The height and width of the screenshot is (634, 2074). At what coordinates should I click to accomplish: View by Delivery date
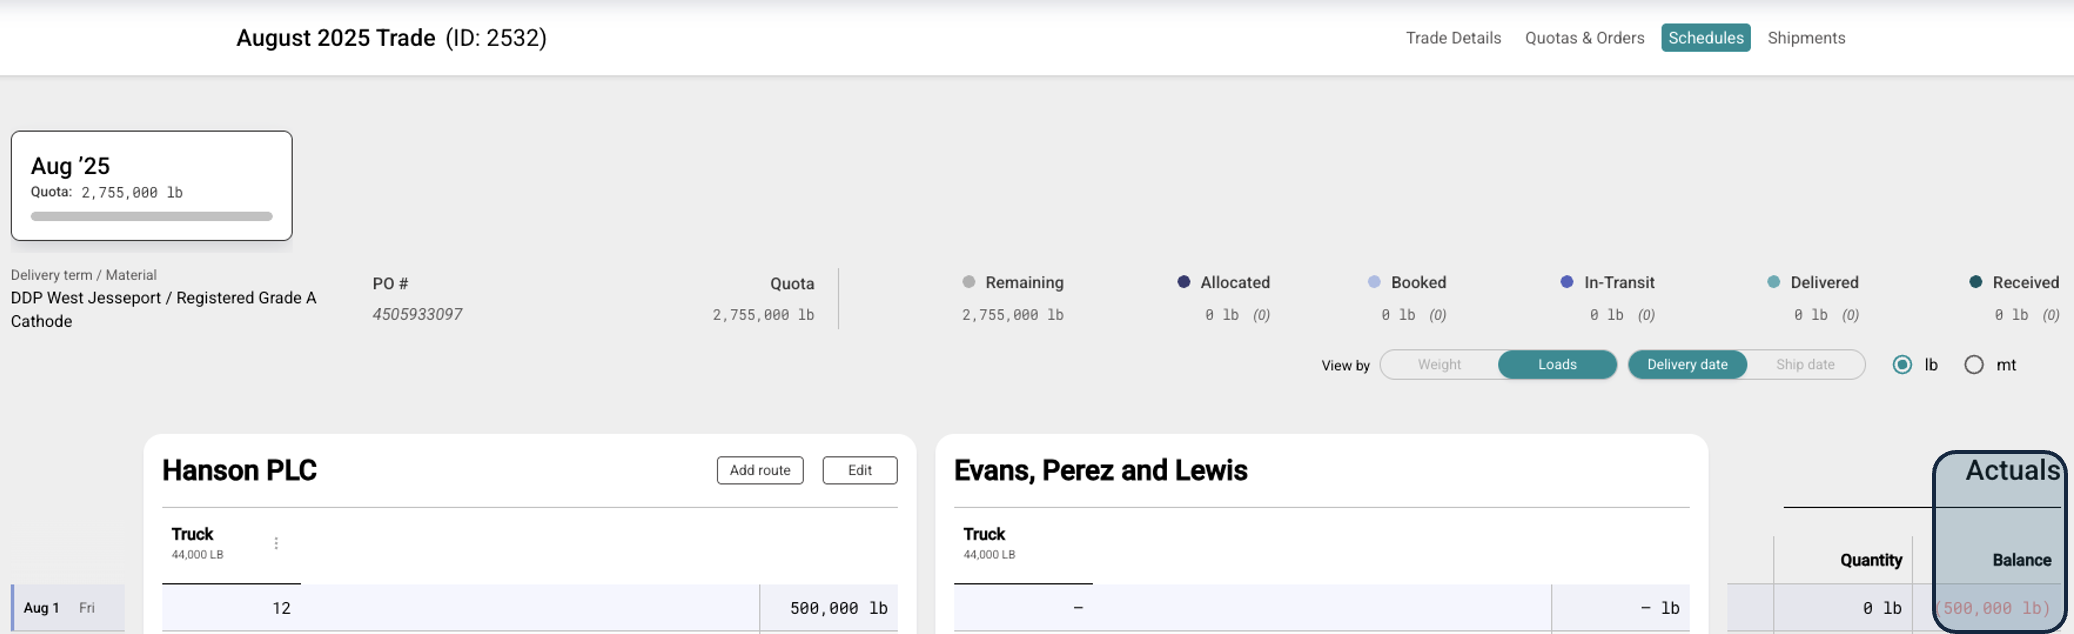tap(1687, 365)
